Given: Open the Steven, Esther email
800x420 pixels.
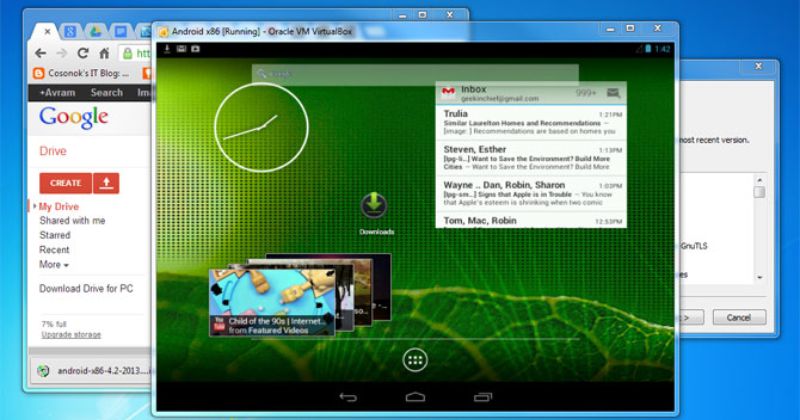Looking at the screenshot, I should pyautogui.click(x=531, y=158).
